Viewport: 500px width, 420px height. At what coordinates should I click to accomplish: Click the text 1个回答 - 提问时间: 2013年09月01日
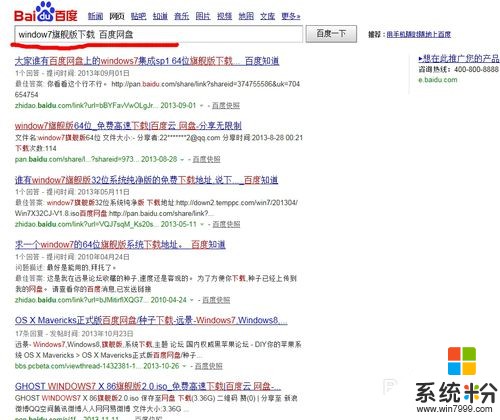[x=72, y=73]
